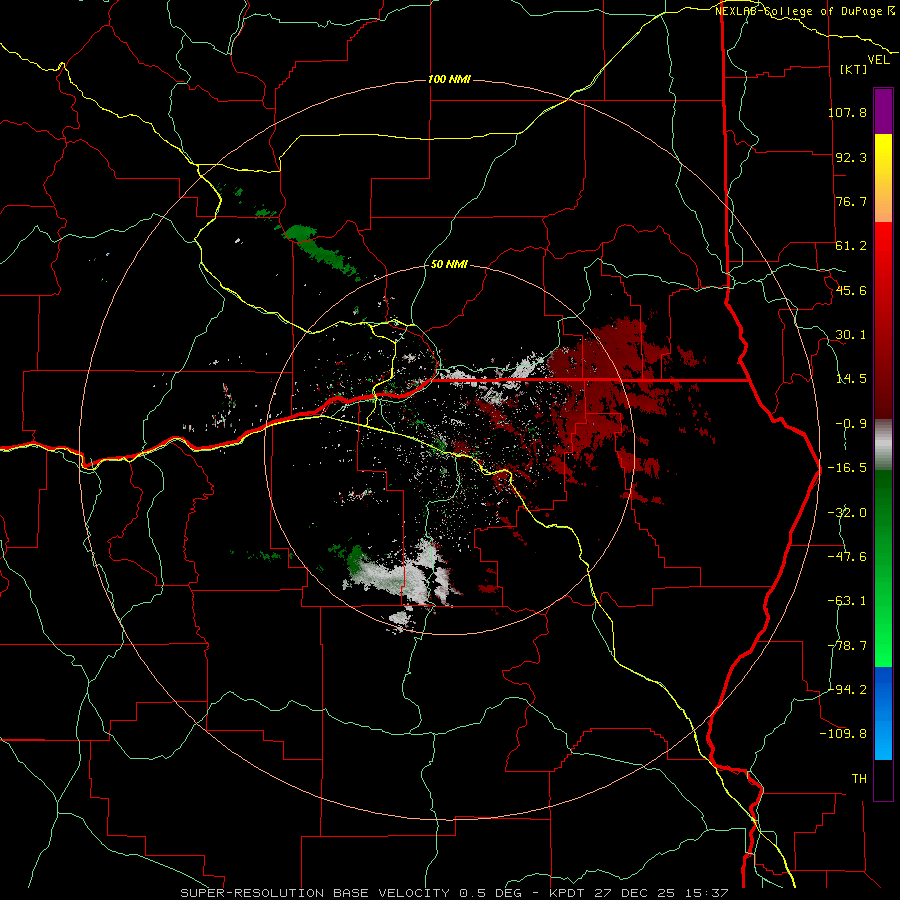Click the 61.2 velocity scale value

(851, 246)
